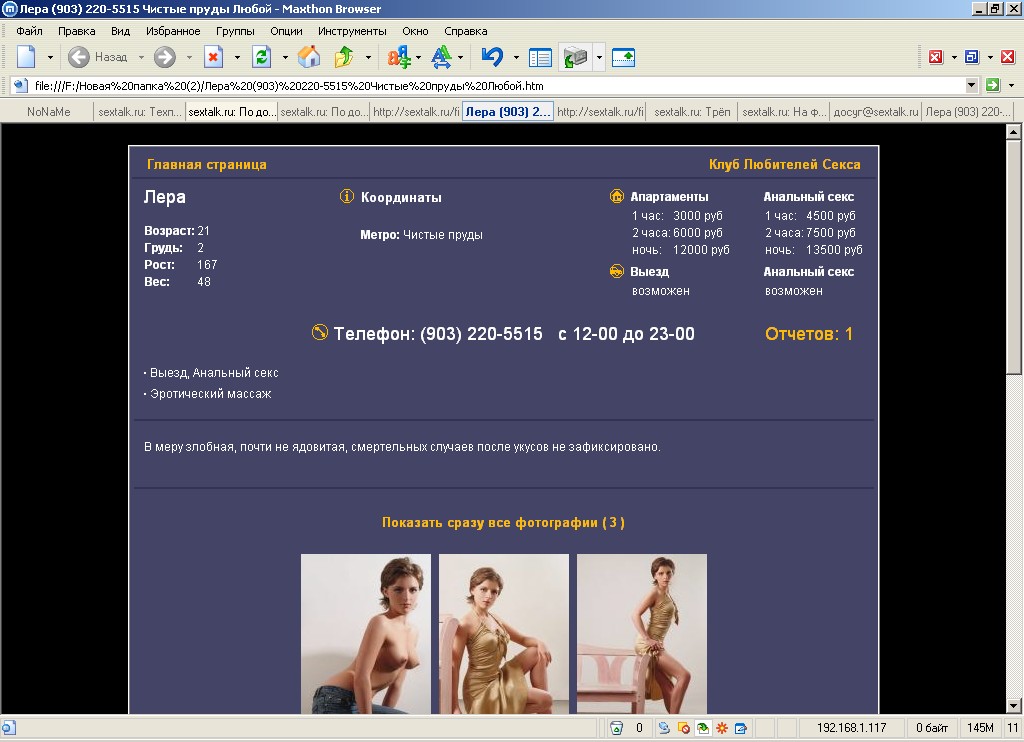
Task: Click the Главная страница link
Action: pyautogui.click(x=207, y=165)
